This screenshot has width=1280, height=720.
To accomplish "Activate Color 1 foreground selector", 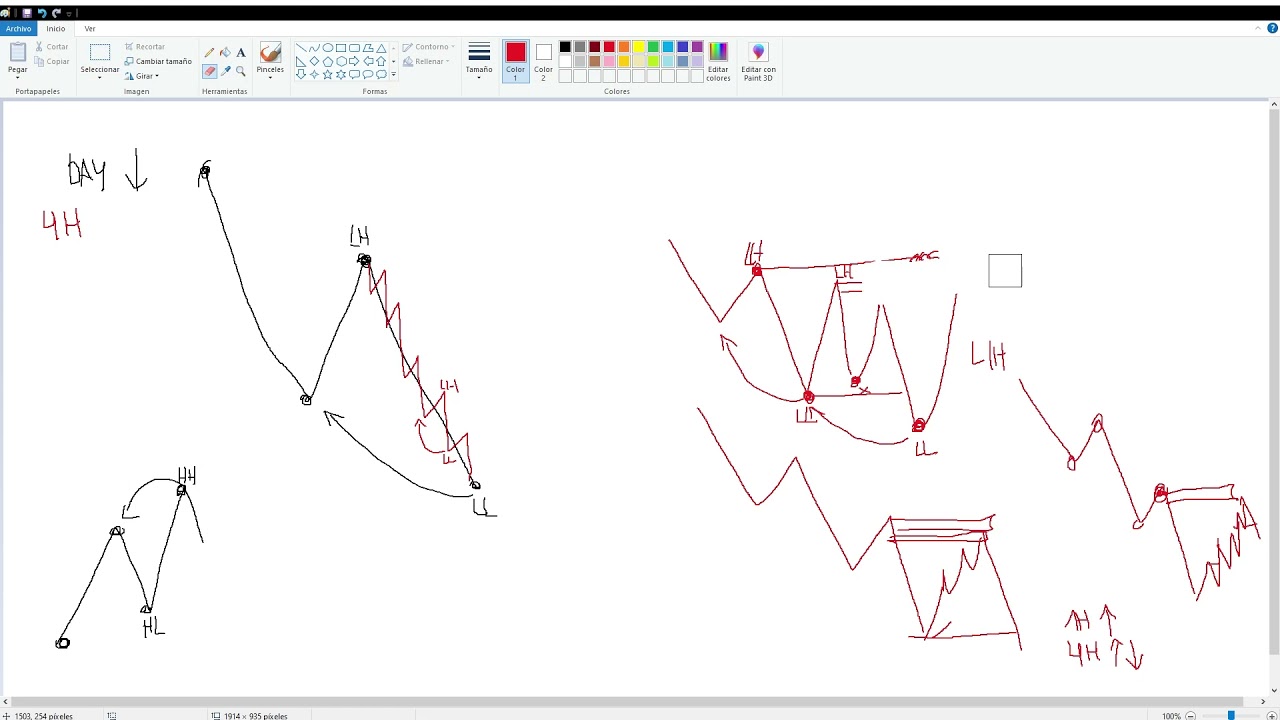I will (515, 62).
